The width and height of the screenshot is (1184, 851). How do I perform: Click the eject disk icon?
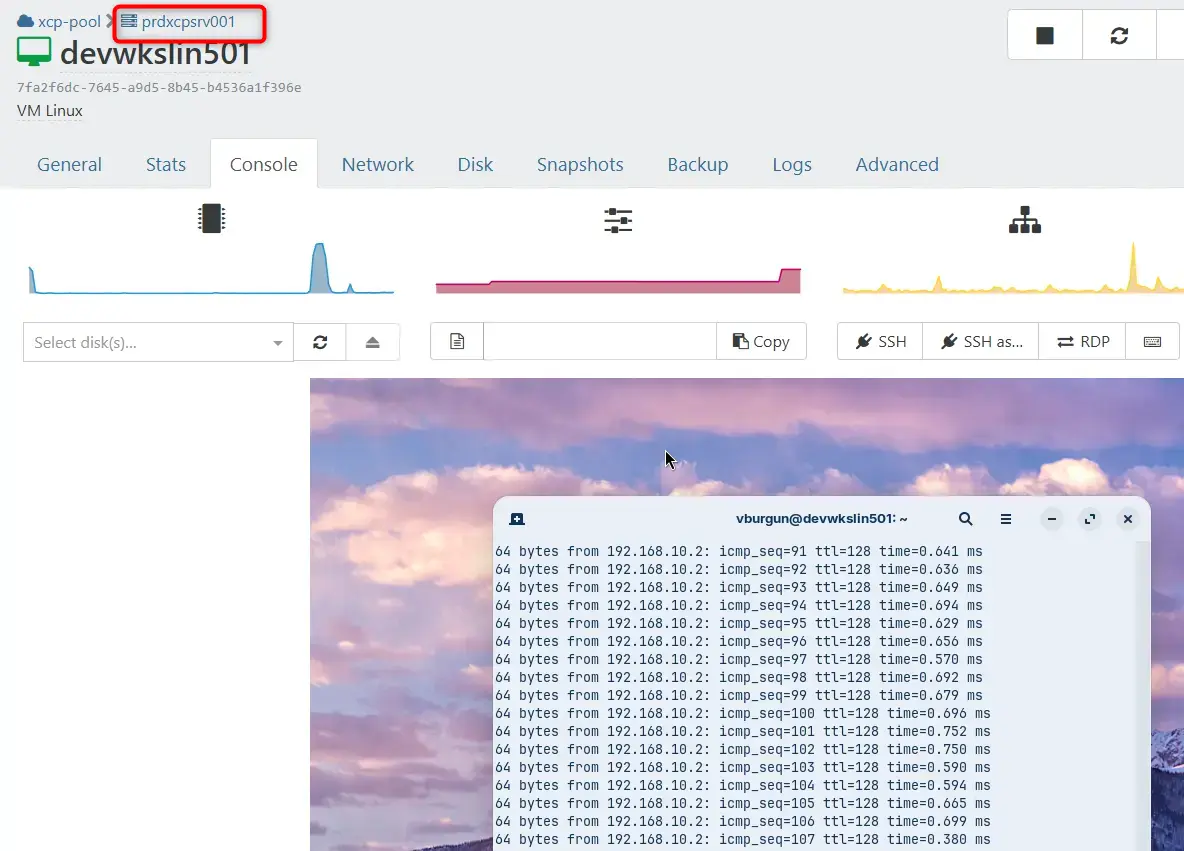tap(372, 342)
